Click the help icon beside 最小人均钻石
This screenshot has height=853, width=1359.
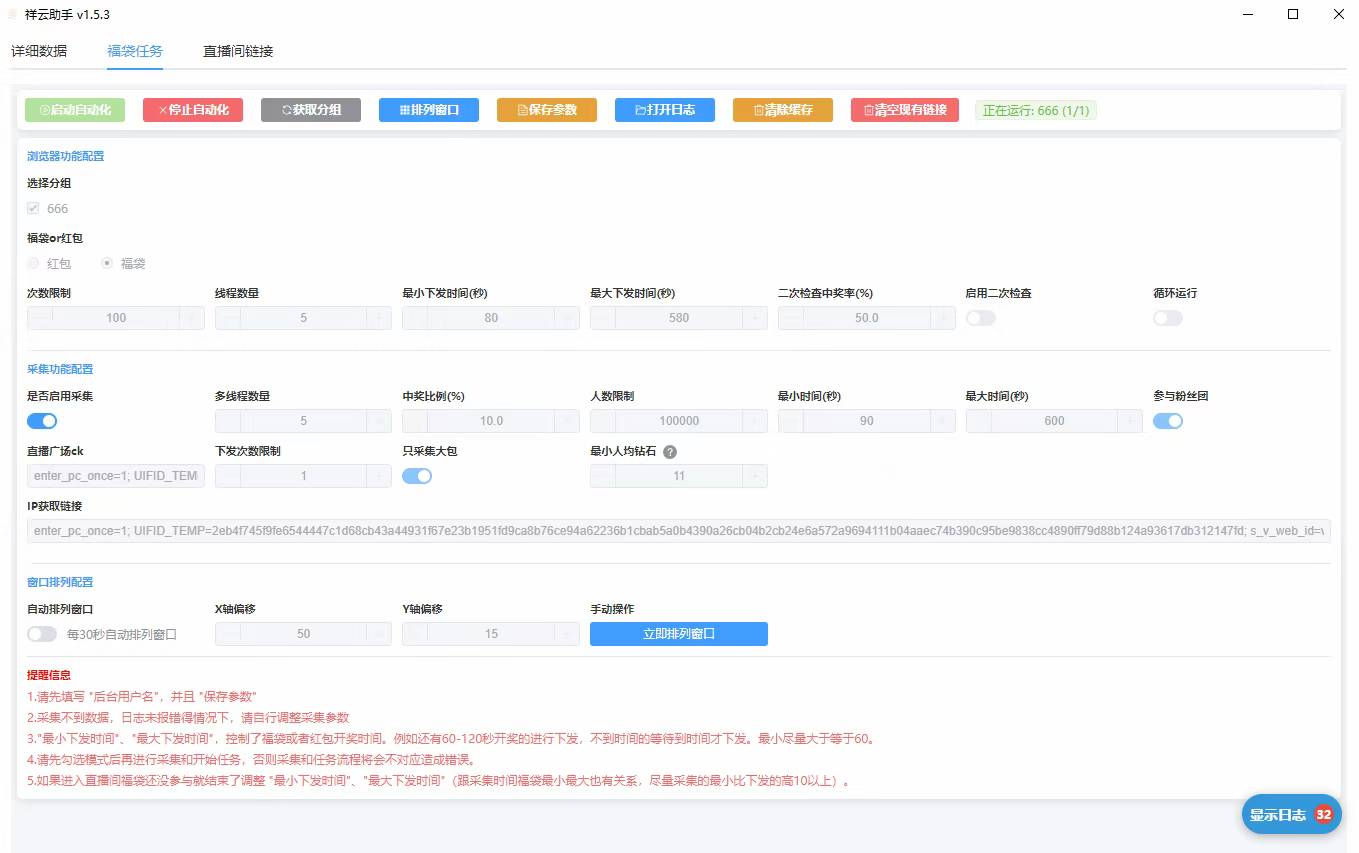tap(670, 452)
